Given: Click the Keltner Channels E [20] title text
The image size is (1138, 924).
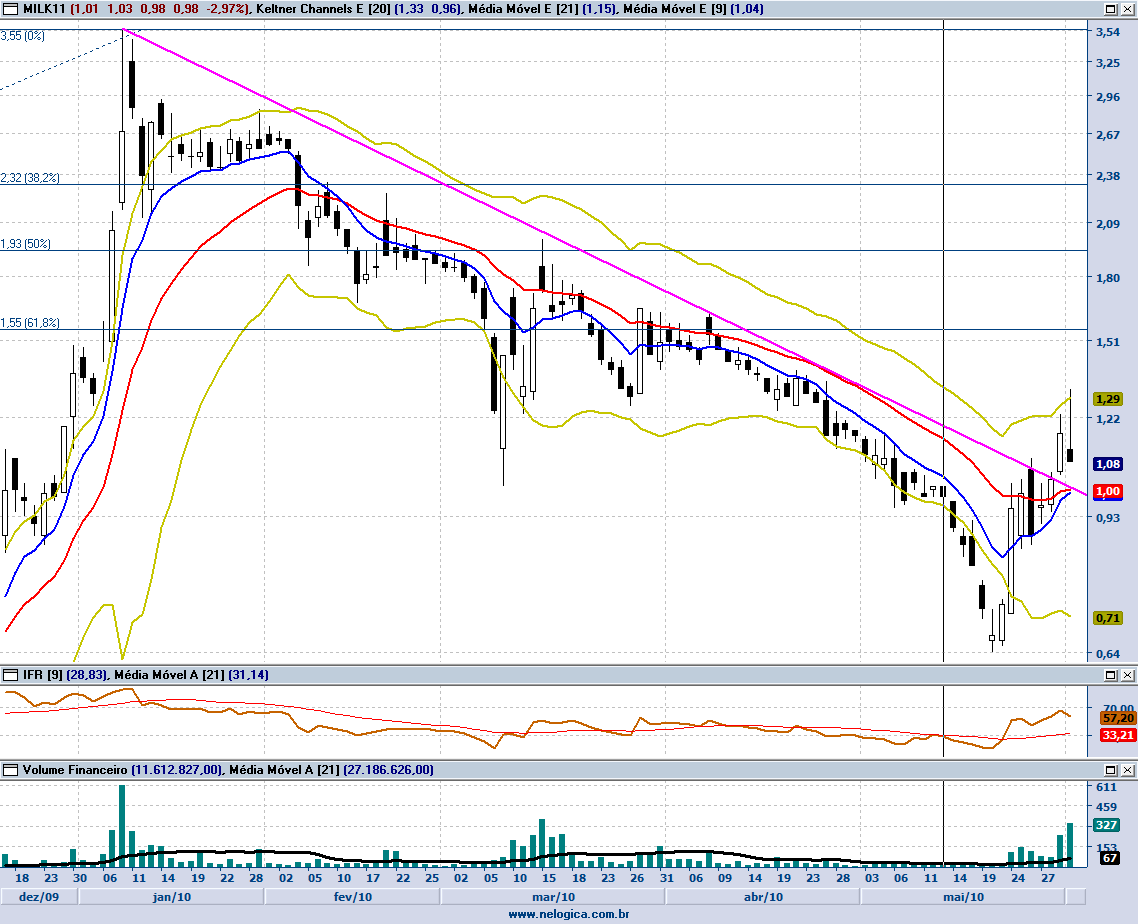Looking at the screenshot, I should click(323, 9).
